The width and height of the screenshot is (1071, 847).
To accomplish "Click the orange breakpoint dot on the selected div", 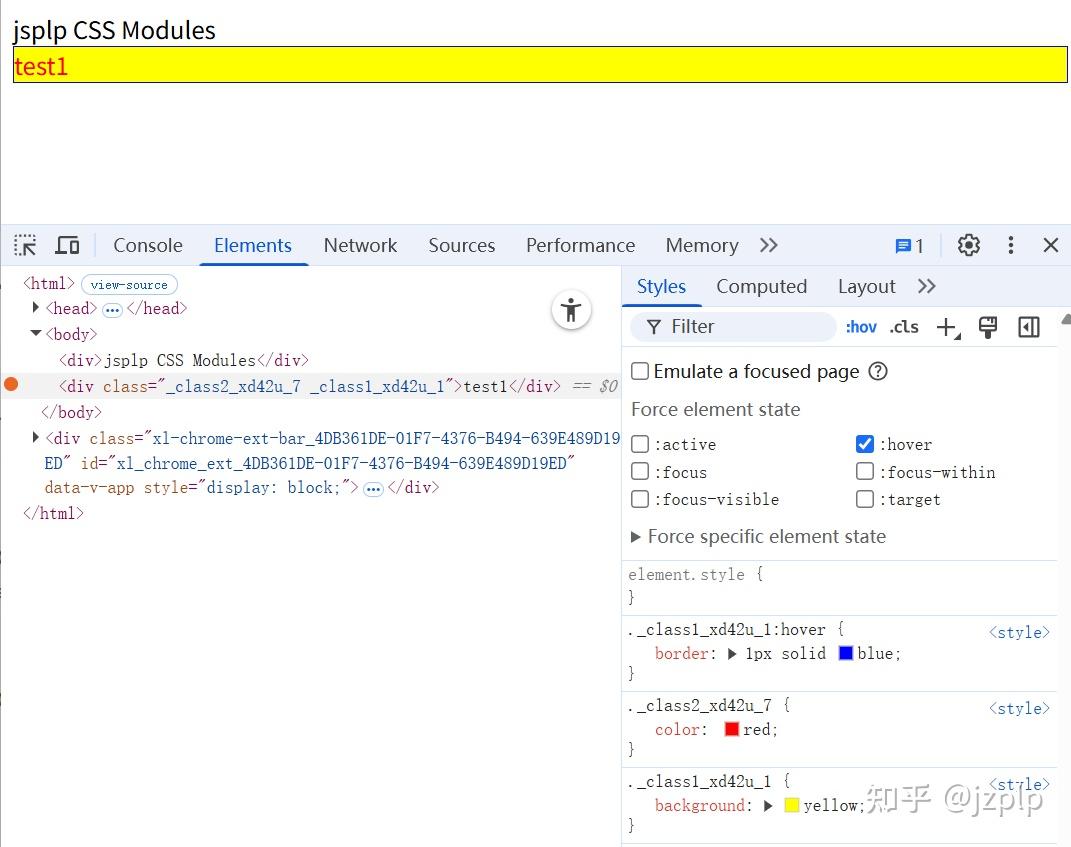I will coord(11,384).
